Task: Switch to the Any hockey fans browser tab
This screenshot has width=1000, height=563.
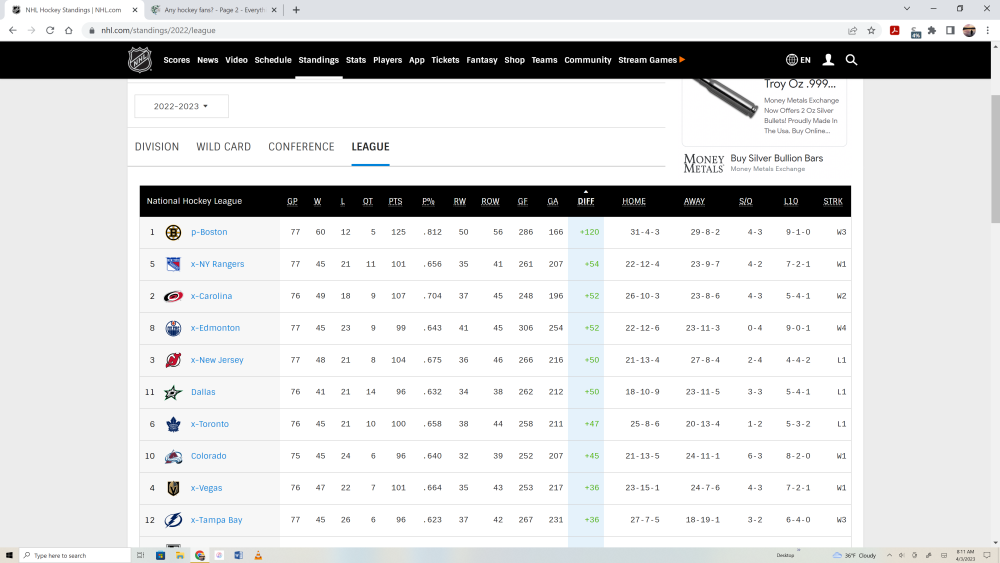Action: [214, 10]
